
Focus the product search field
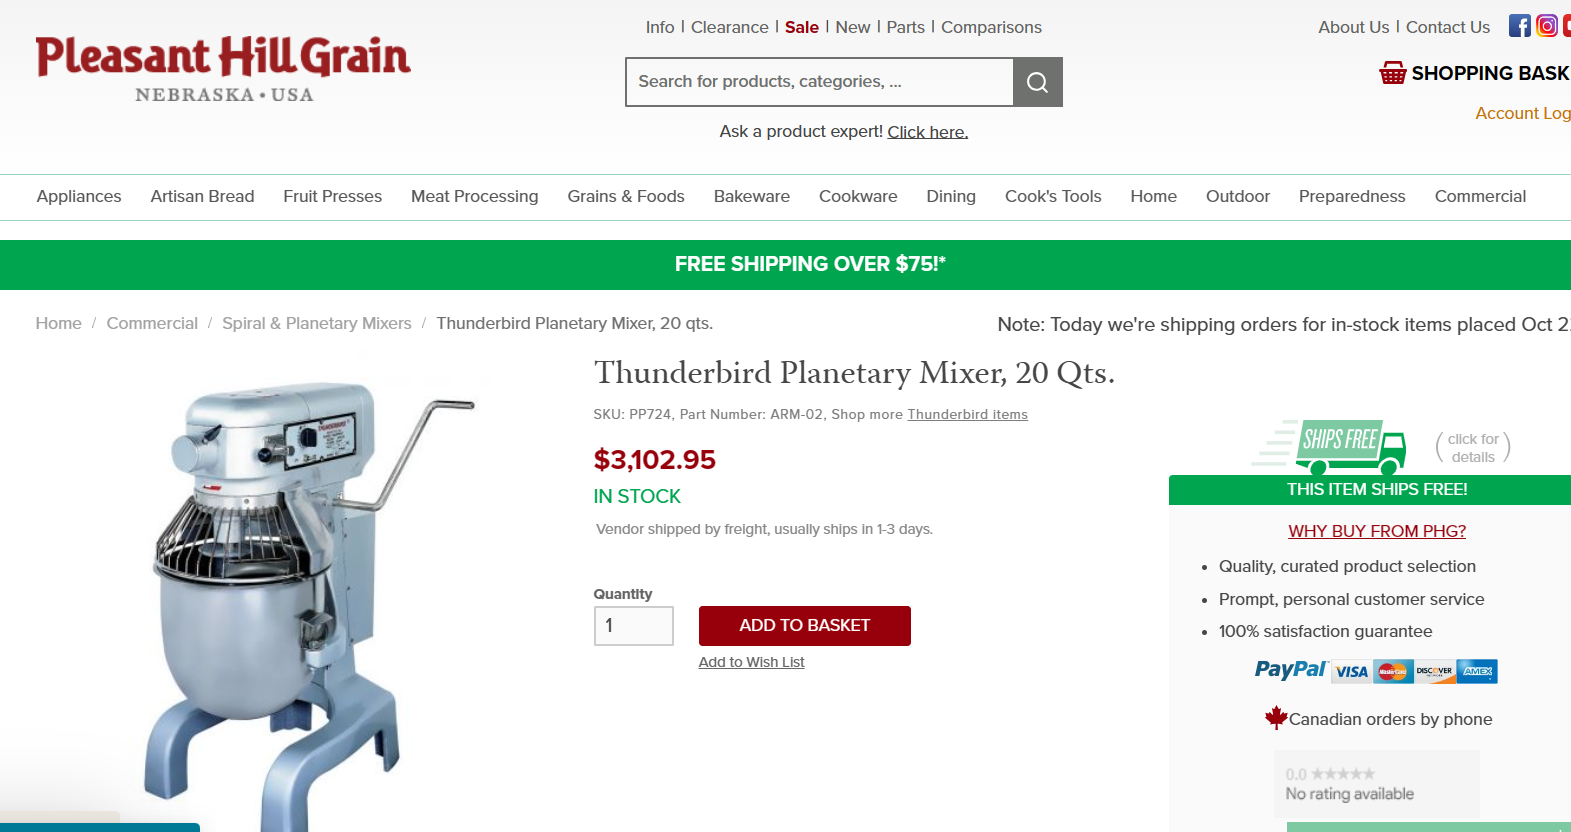point(819,82)
